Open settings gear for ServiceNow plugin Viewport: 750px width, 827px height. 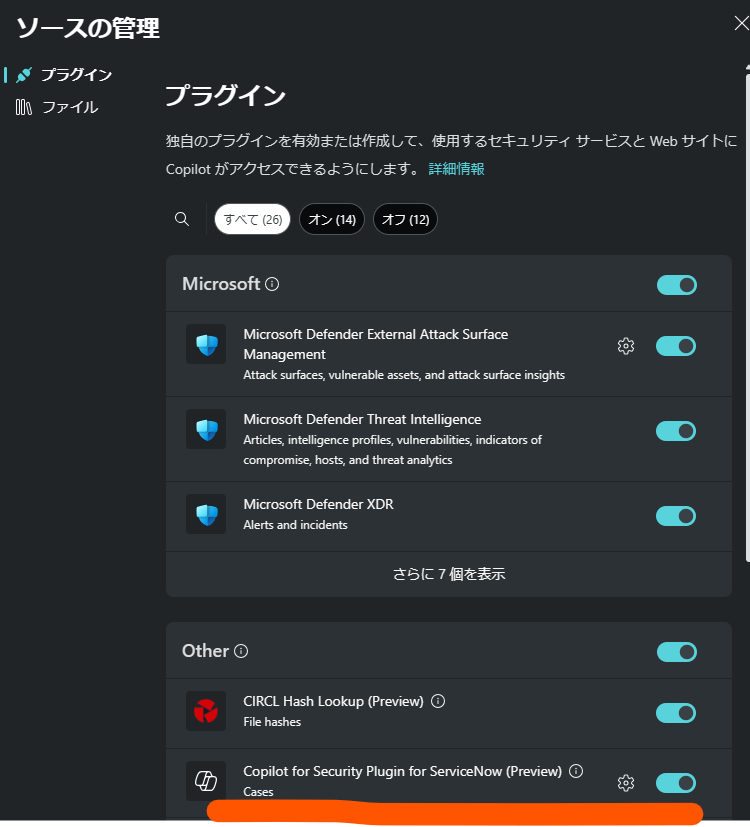[626, 783]
